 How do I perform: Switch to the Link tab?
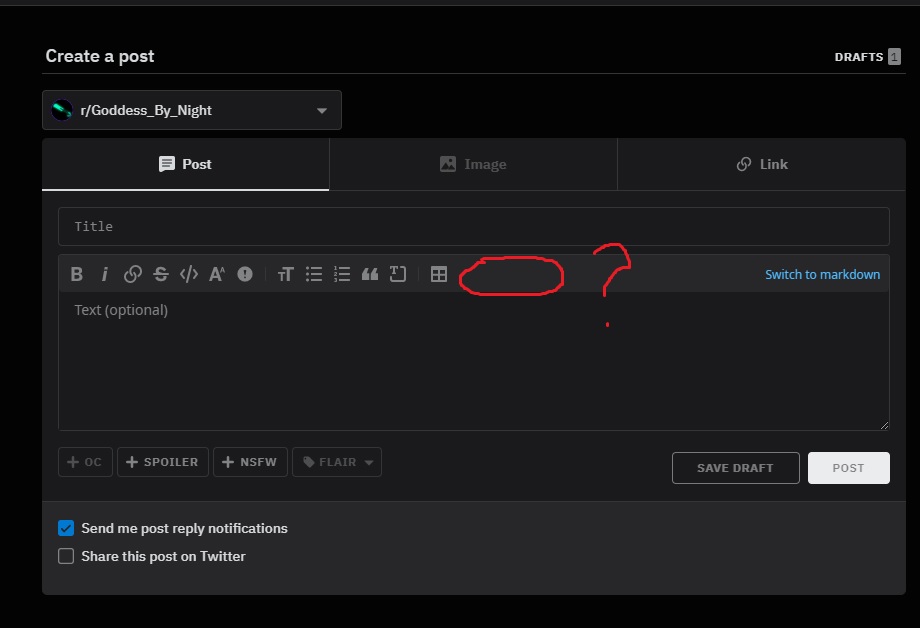tap(762, 164)
